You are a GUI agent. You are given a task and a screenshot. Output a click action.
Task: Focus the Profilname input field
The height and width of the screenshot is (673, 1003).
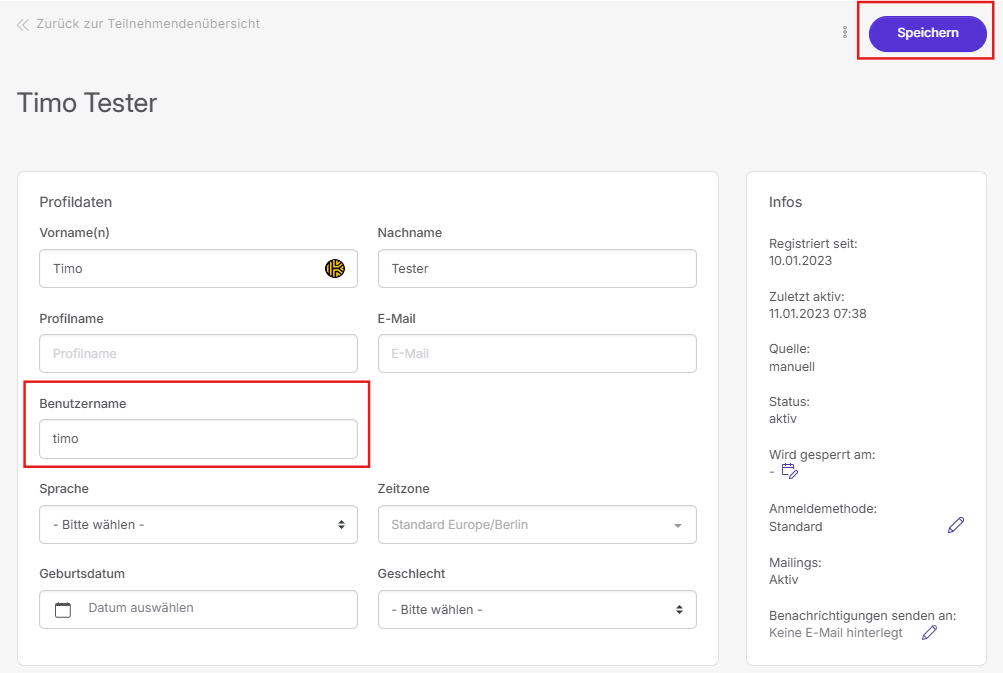pyautogui.click(x=198, y=353)
